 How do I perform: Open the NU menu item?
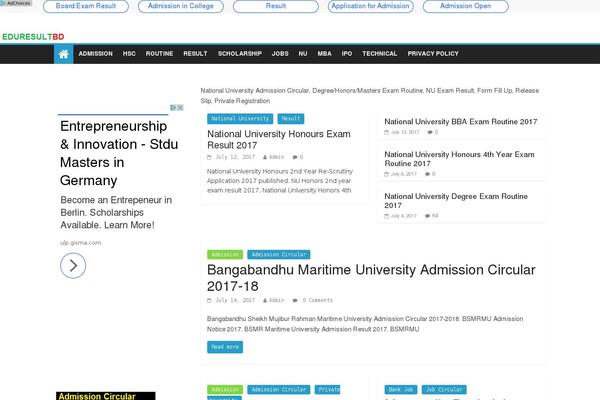click(303, 54)
